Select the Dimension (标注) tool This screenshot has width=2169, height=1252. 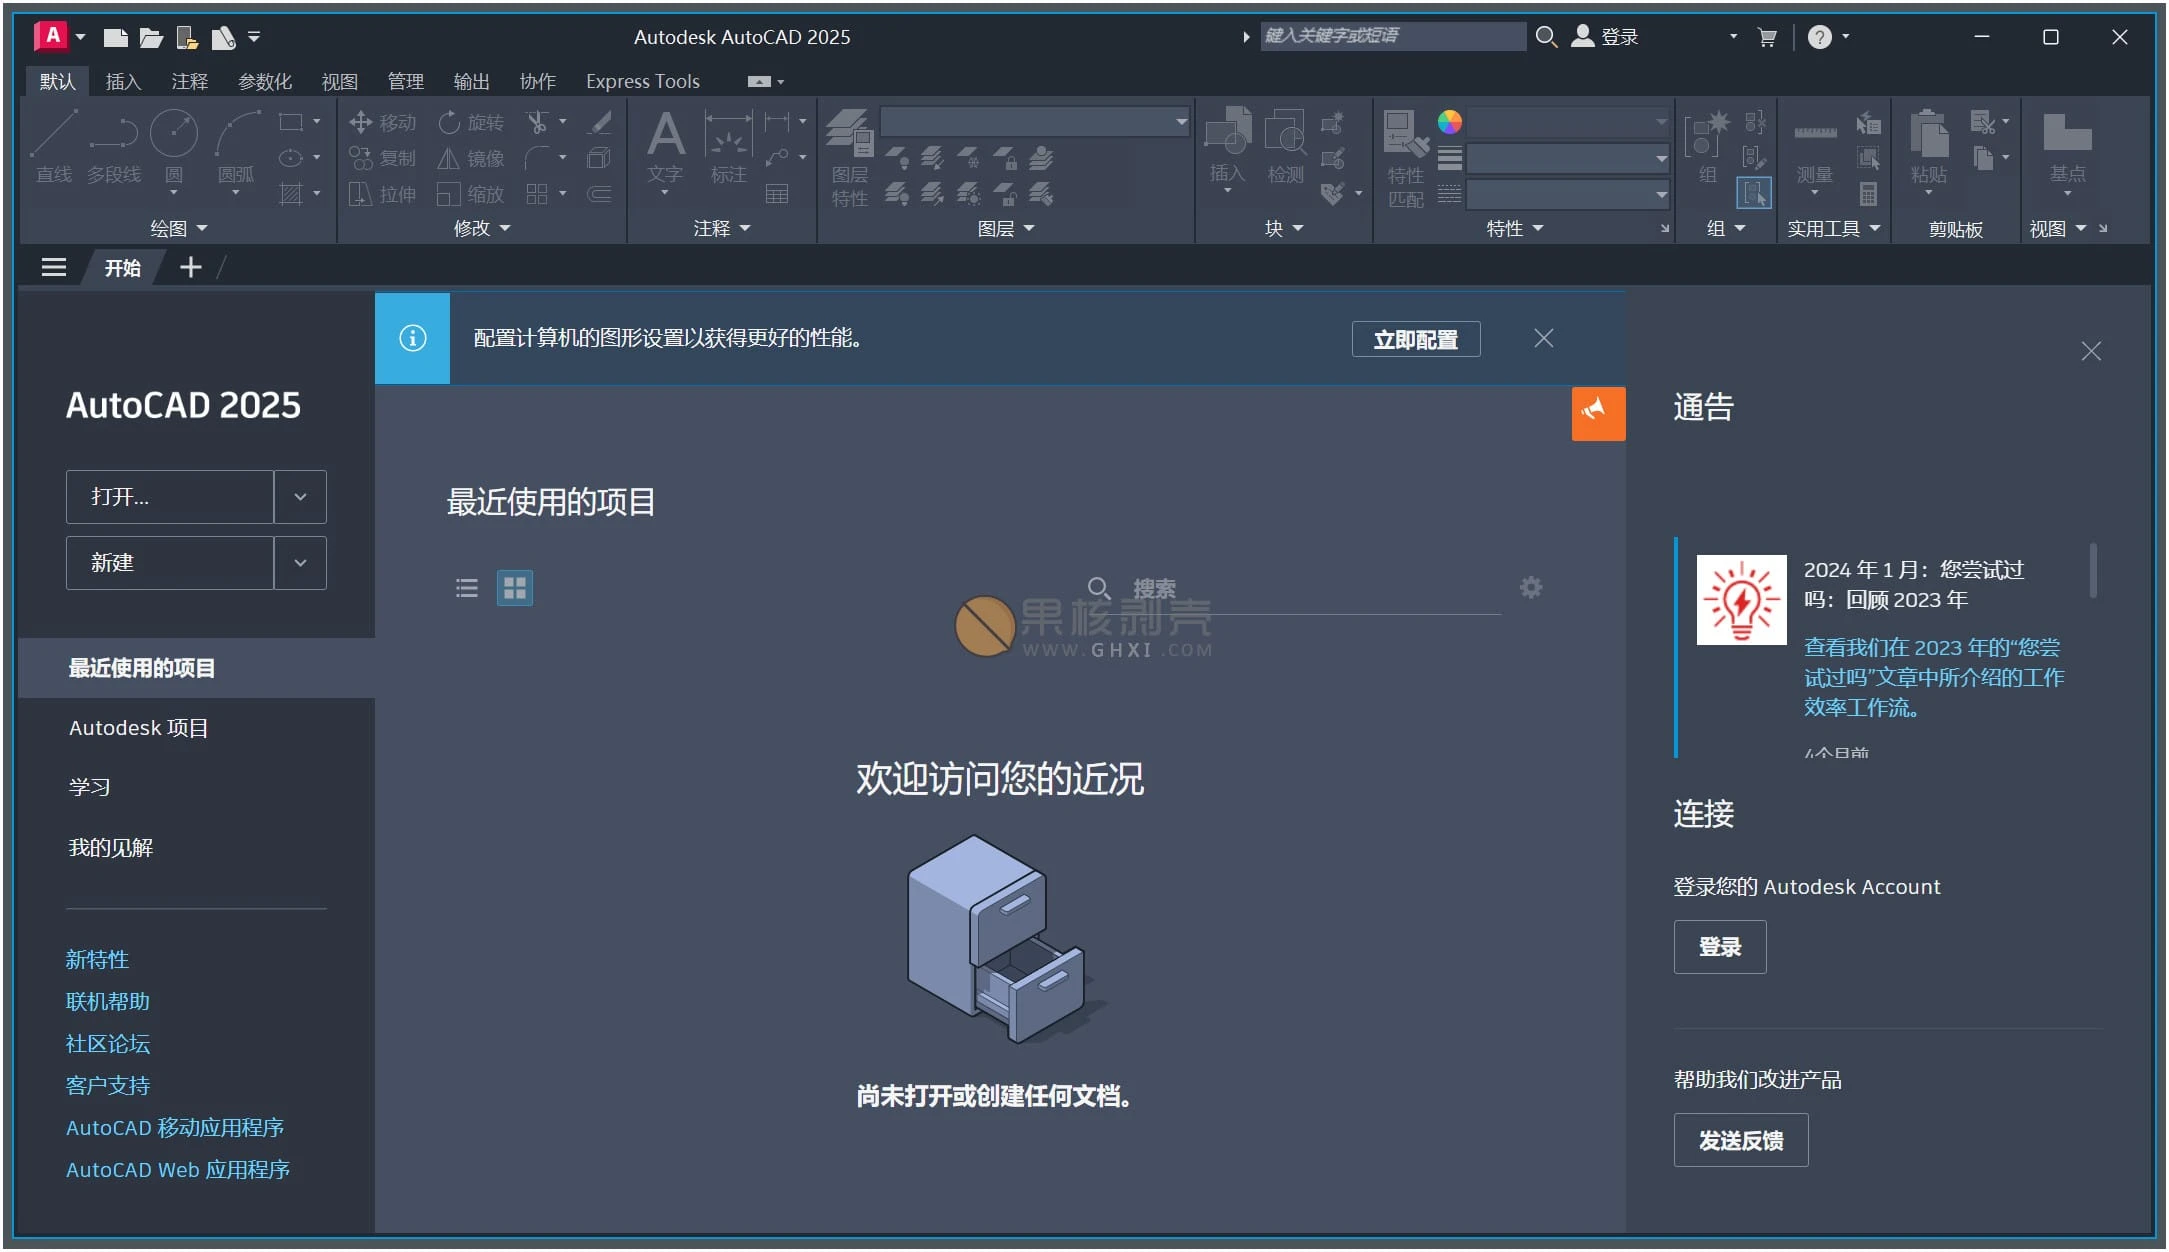pos(728,147)
